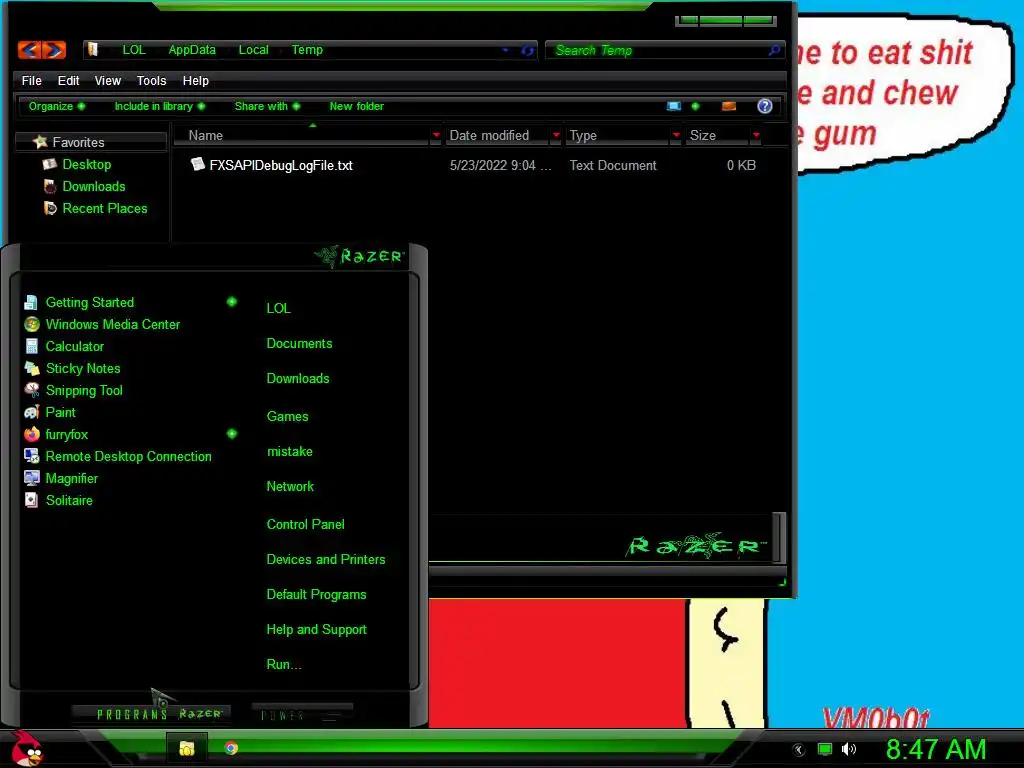Open the Share with dropdown
1024x768 pixels.
click(267, 106)
